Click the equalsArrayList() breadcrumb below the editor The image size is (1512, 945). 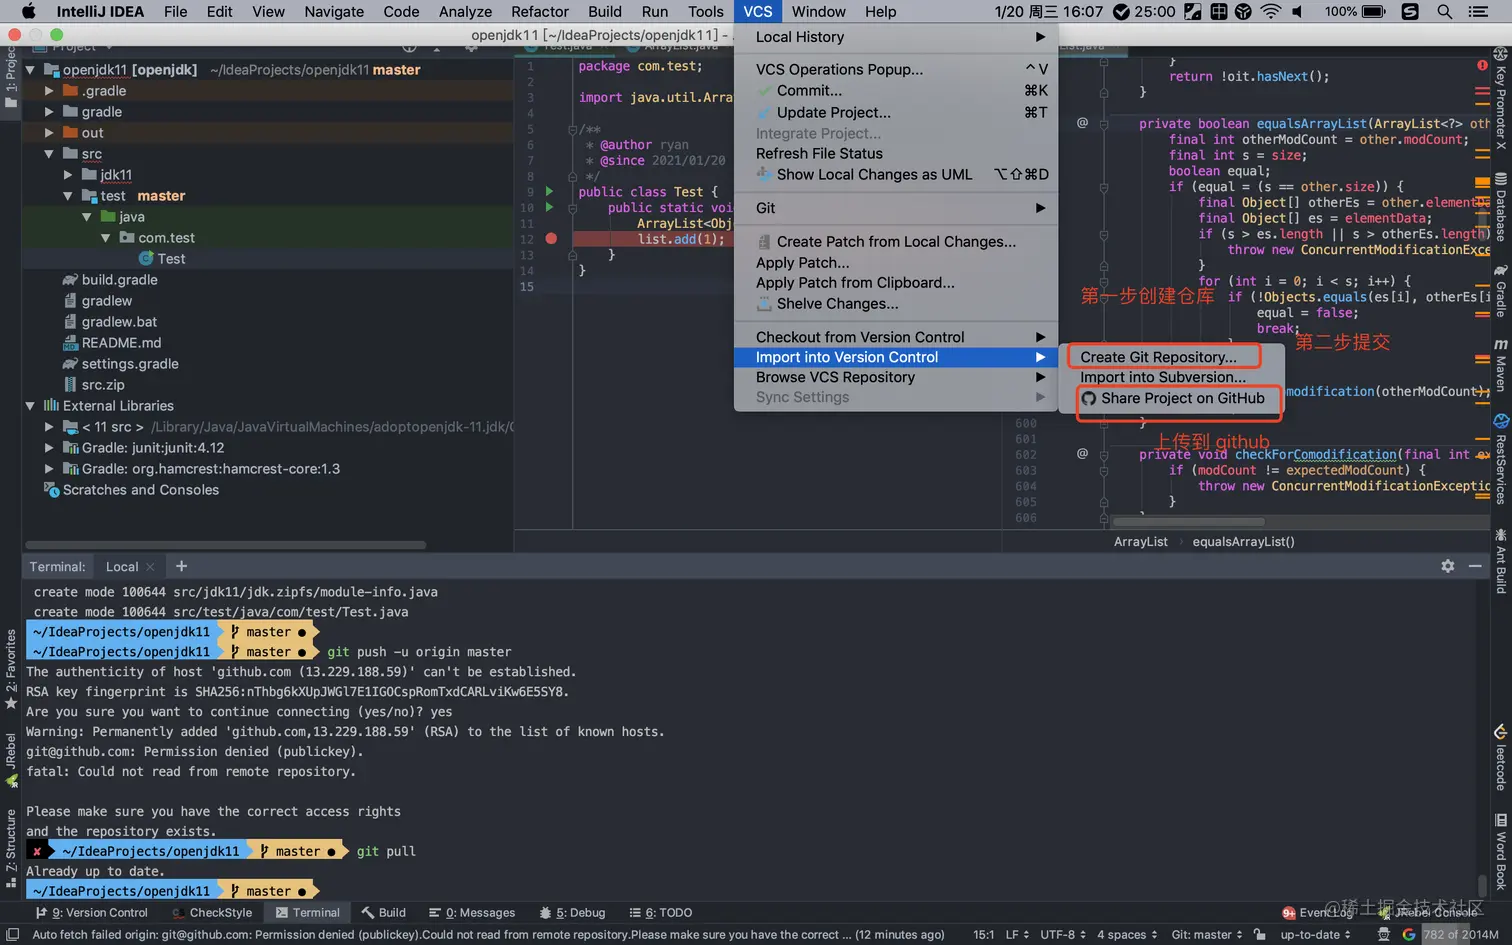point(1243,542)
